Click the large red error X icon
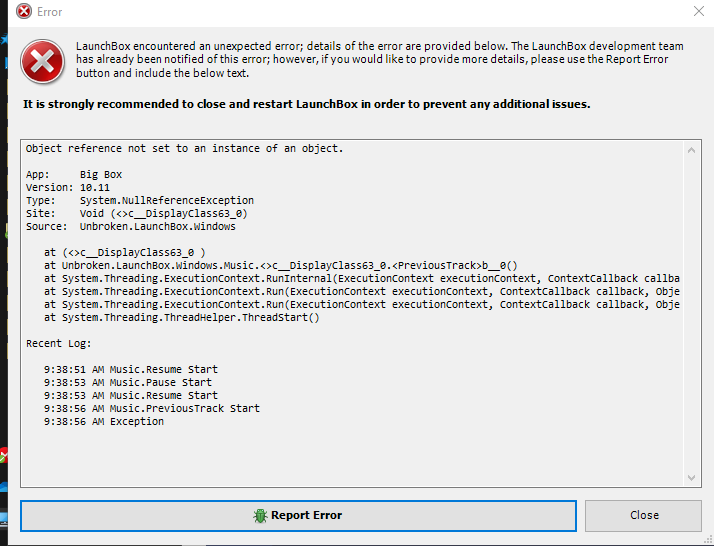Viewport: 714px width, 546px height. click(42, 61)
